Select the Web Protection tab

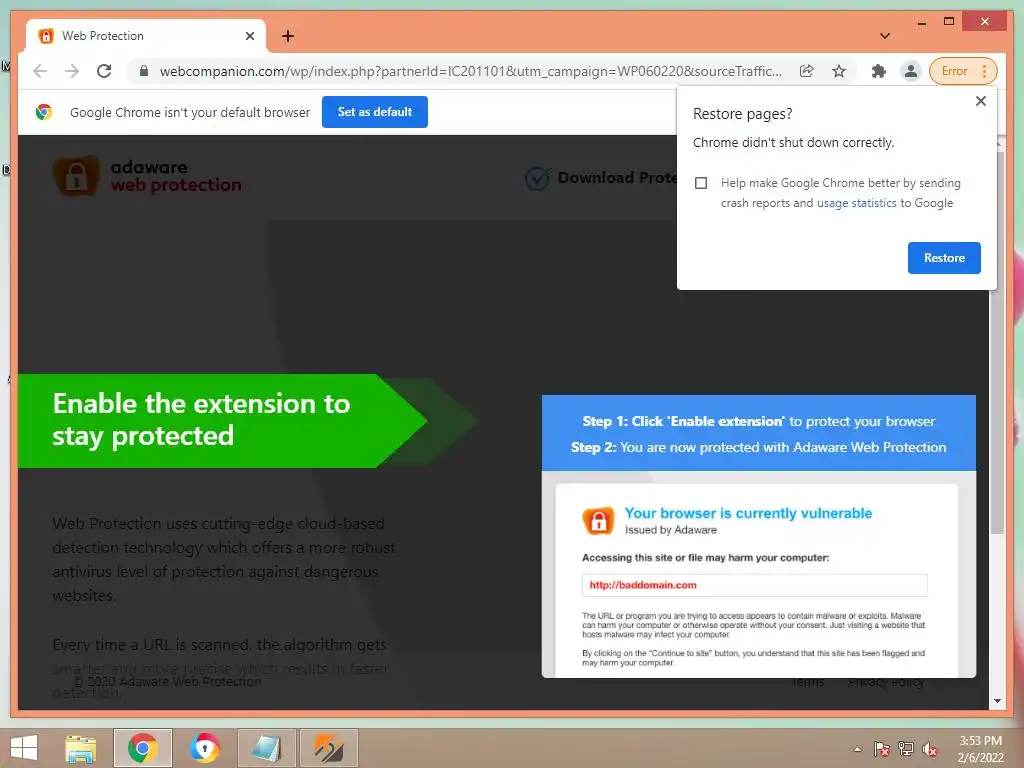146,36
